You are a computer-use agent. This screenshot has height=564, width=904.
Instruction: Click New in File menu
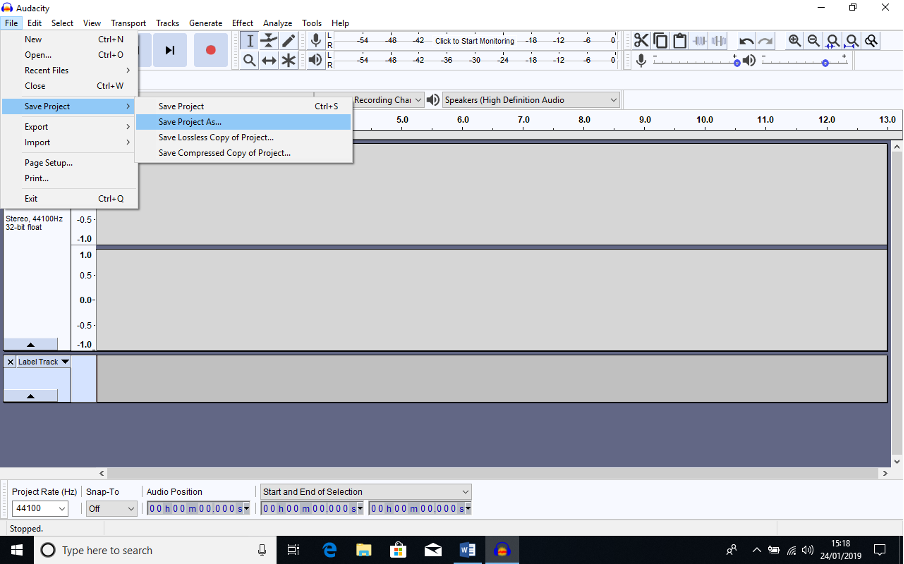coord(70,39)
